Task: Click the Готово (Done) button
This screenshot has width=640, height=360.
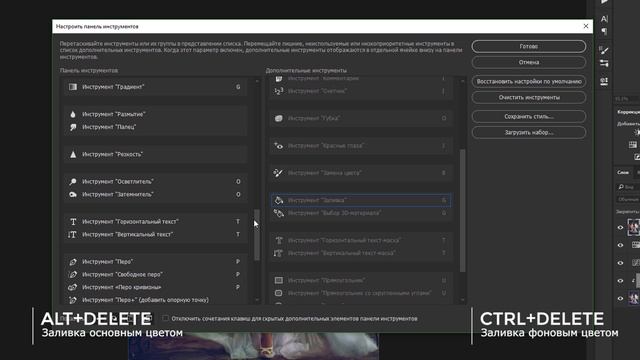Action: (x=529, y=47)
